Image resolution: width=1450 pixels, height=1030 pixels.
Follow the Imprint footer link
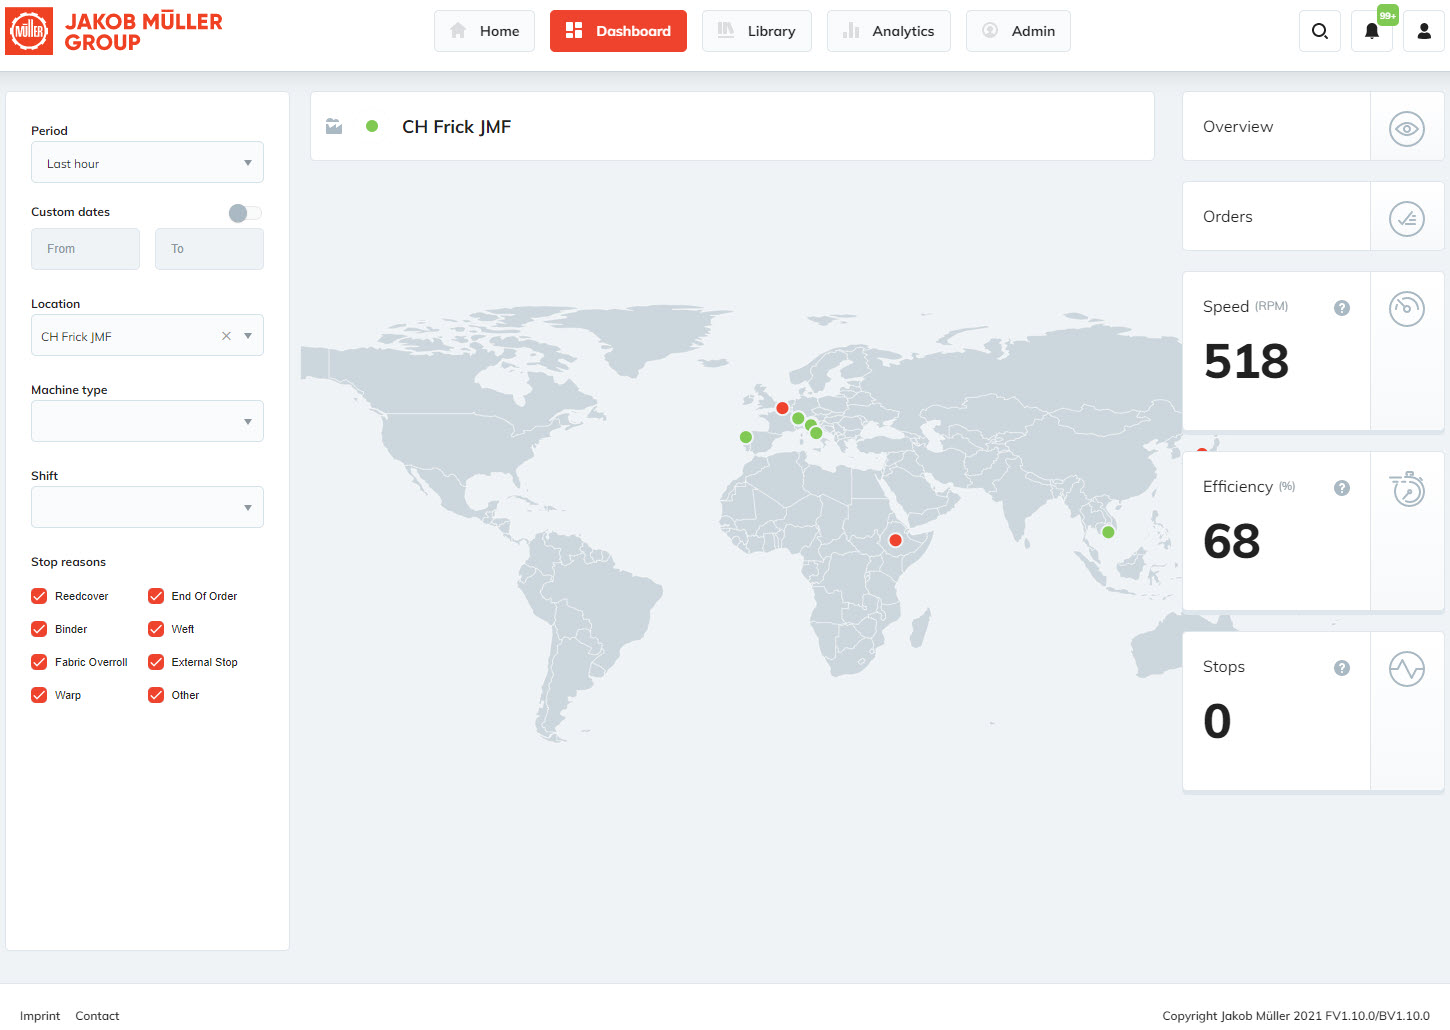pyautogui.click(x=40, y=1016)
